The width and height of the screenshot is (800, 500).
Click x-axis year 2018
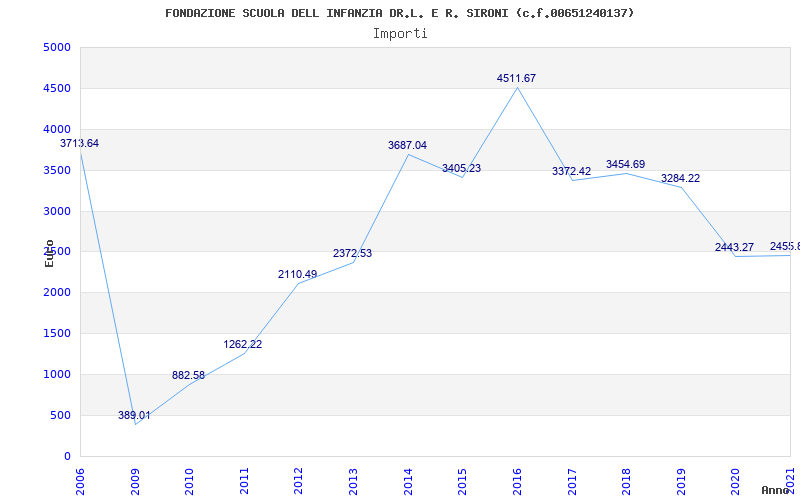[x=626, y=482]
